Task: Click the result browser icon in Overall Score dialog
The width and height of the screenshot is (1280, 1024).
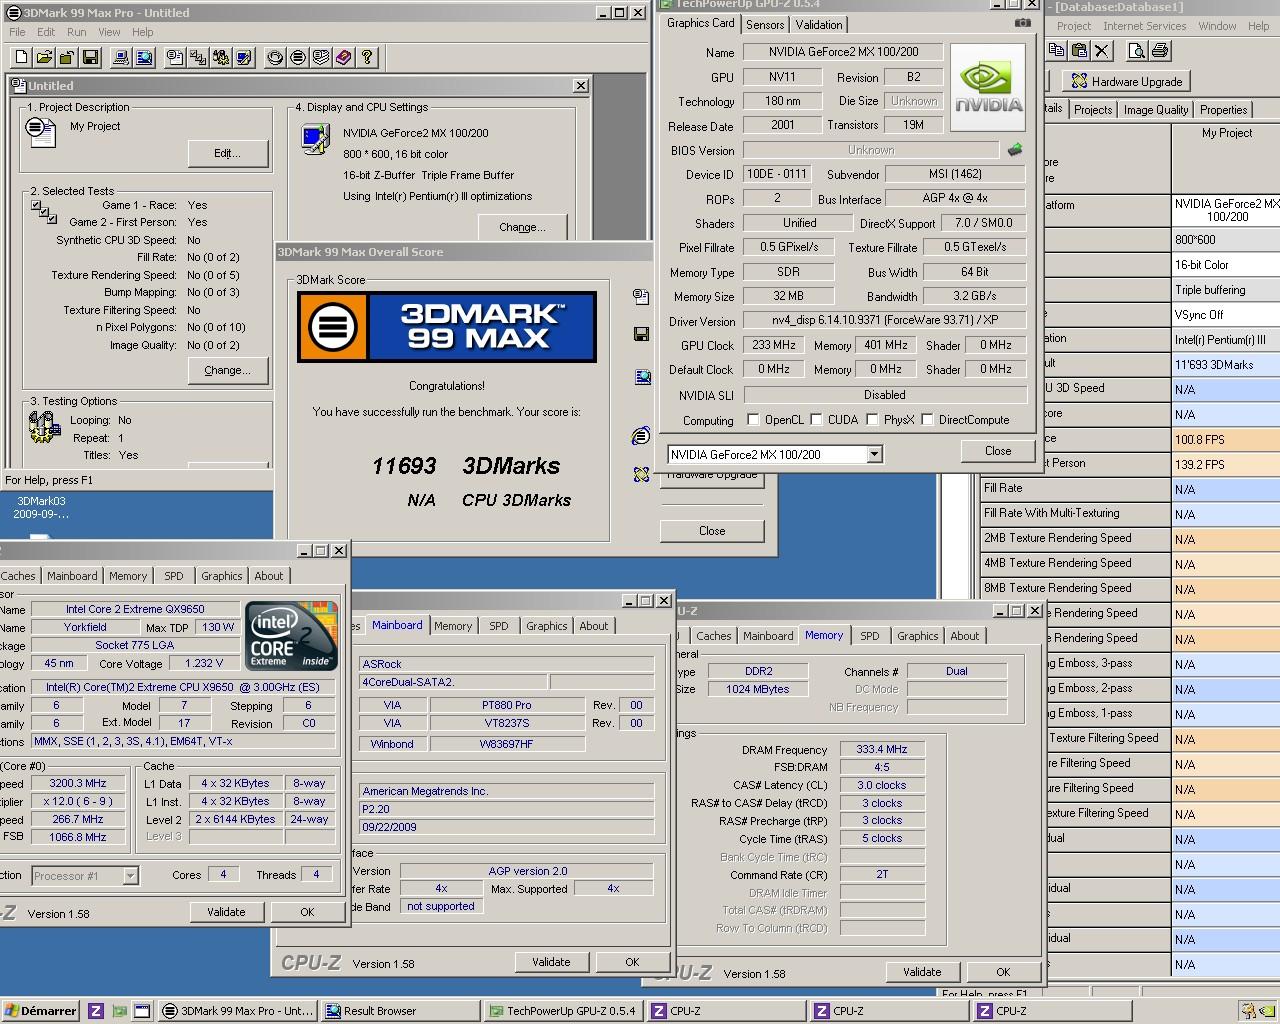Action: coord(642,376)
